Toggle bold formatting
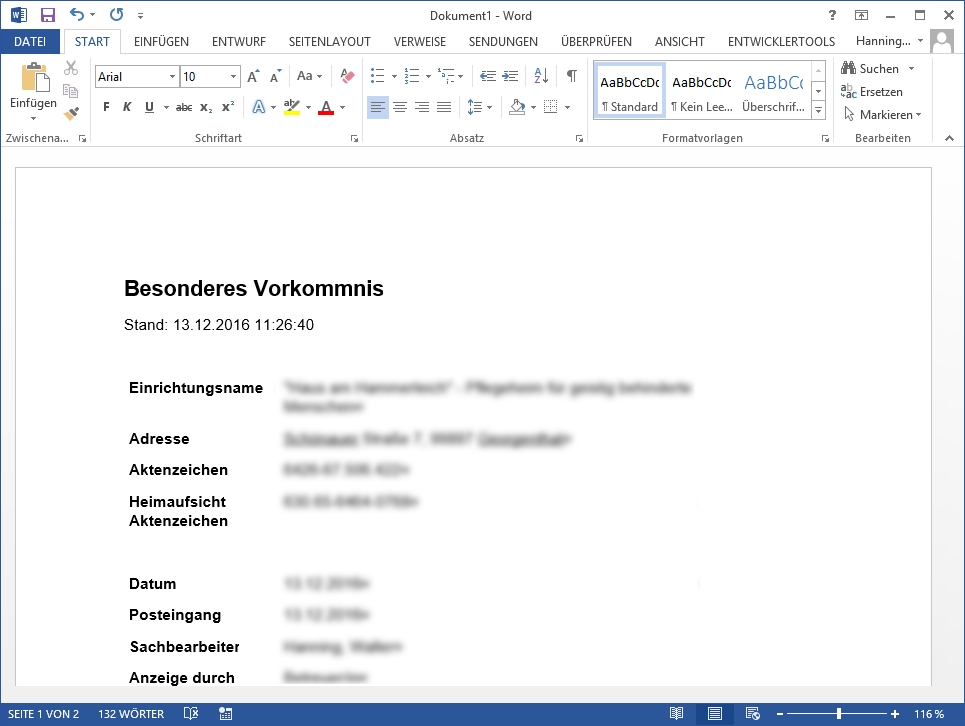 tap(106, 107)
